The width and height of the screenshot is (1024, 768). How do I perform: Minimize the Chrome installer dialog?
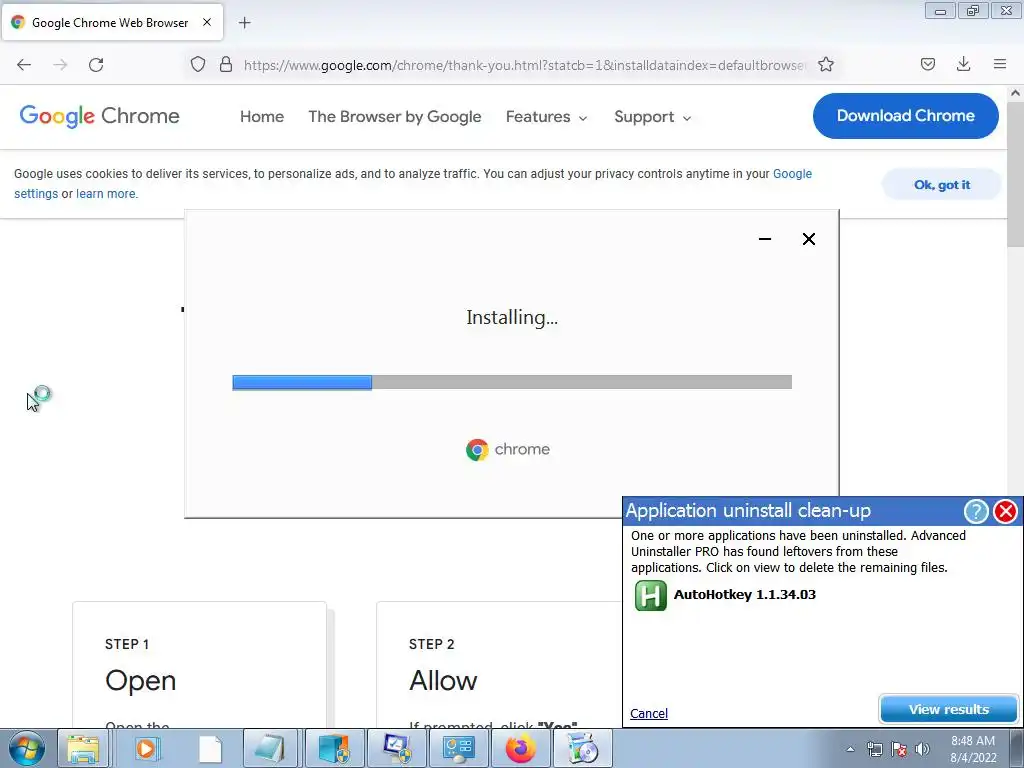coord(765,239)
